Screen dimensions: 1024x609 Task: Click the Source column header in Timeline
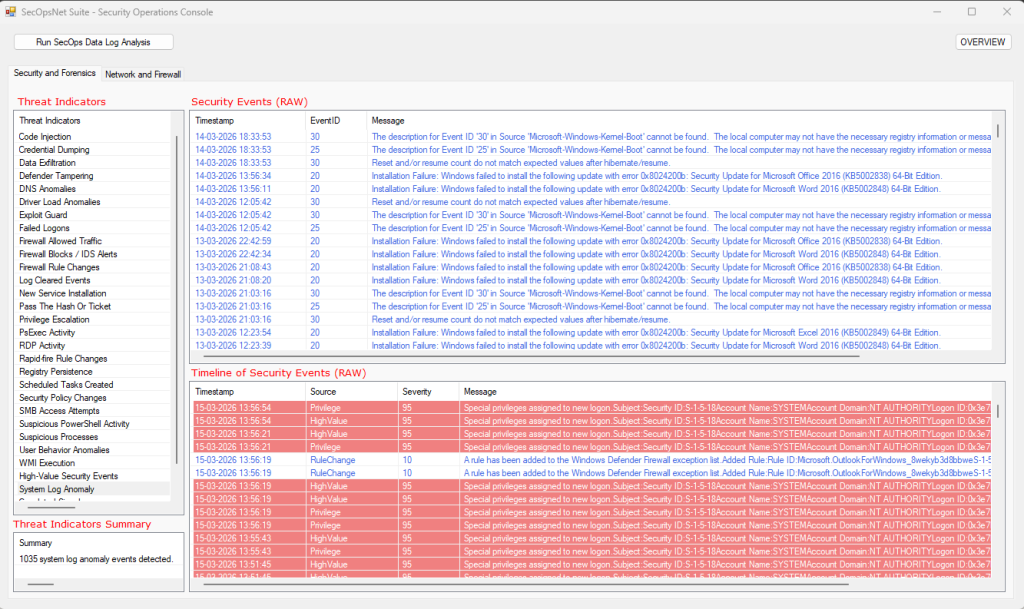[x=323, y=391]
